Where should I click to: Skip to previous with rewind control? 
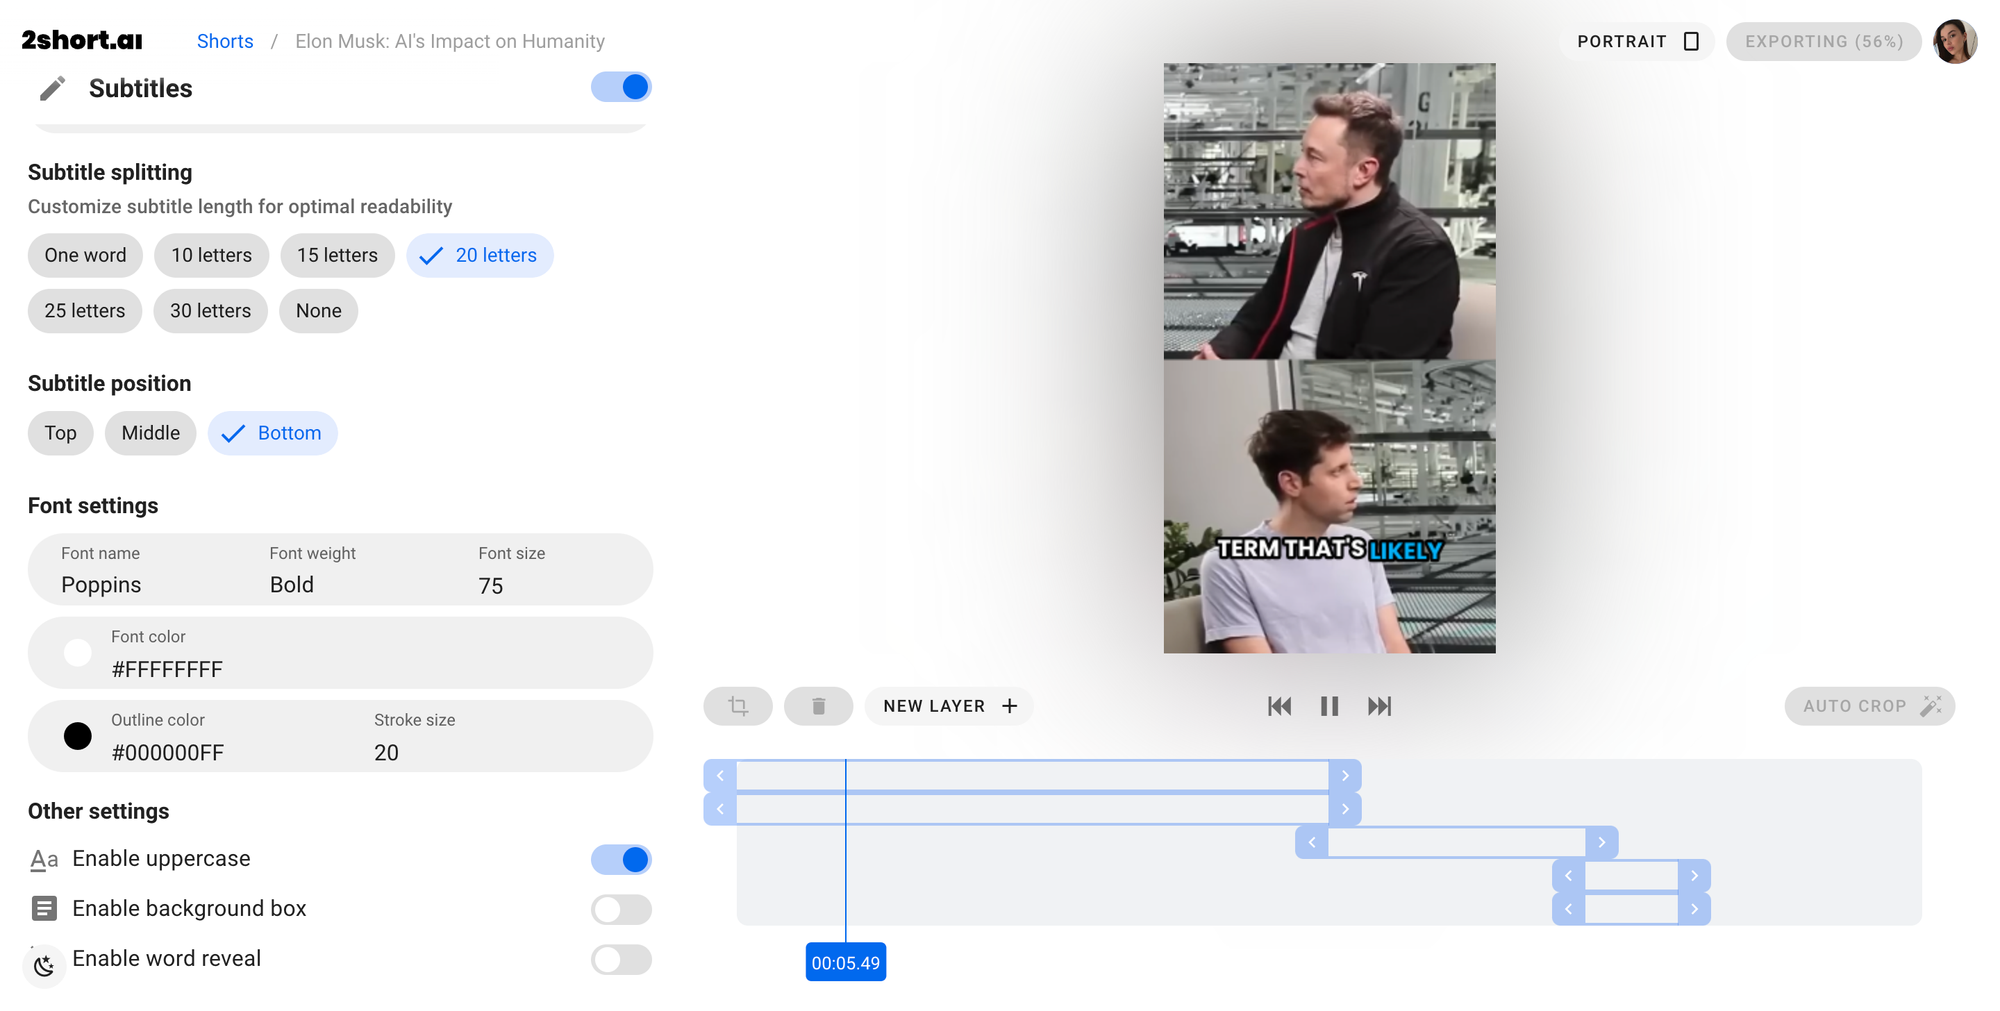tap(1279, 706)
